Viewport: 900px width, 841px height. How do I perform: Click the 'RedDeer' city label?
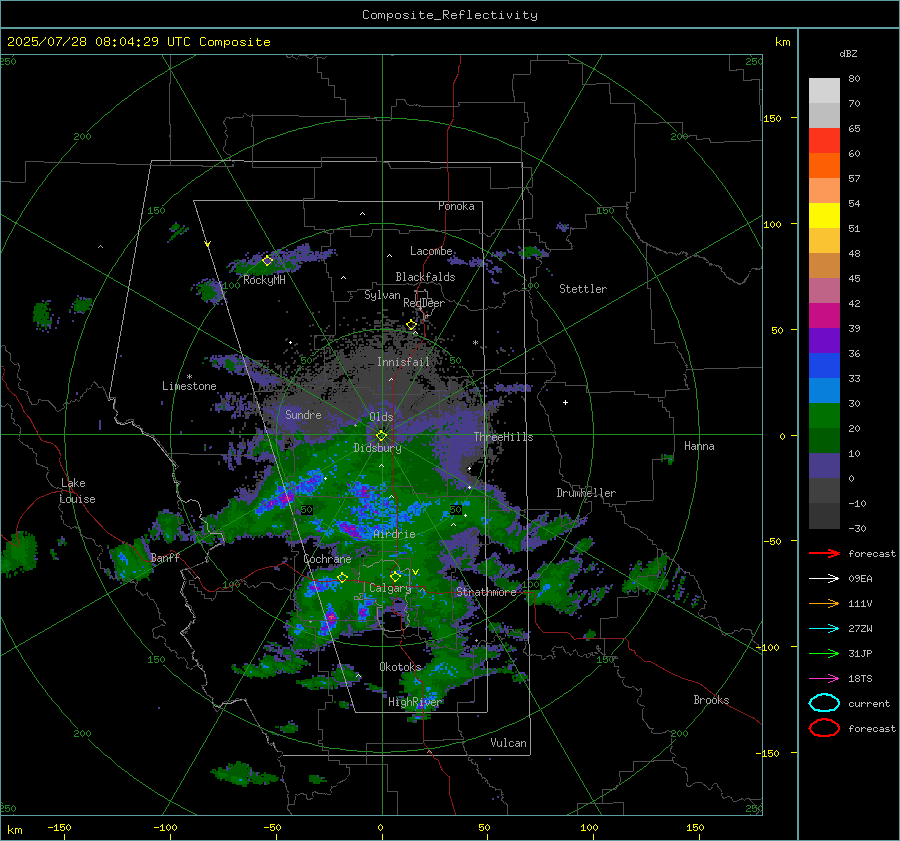[424, 303]
